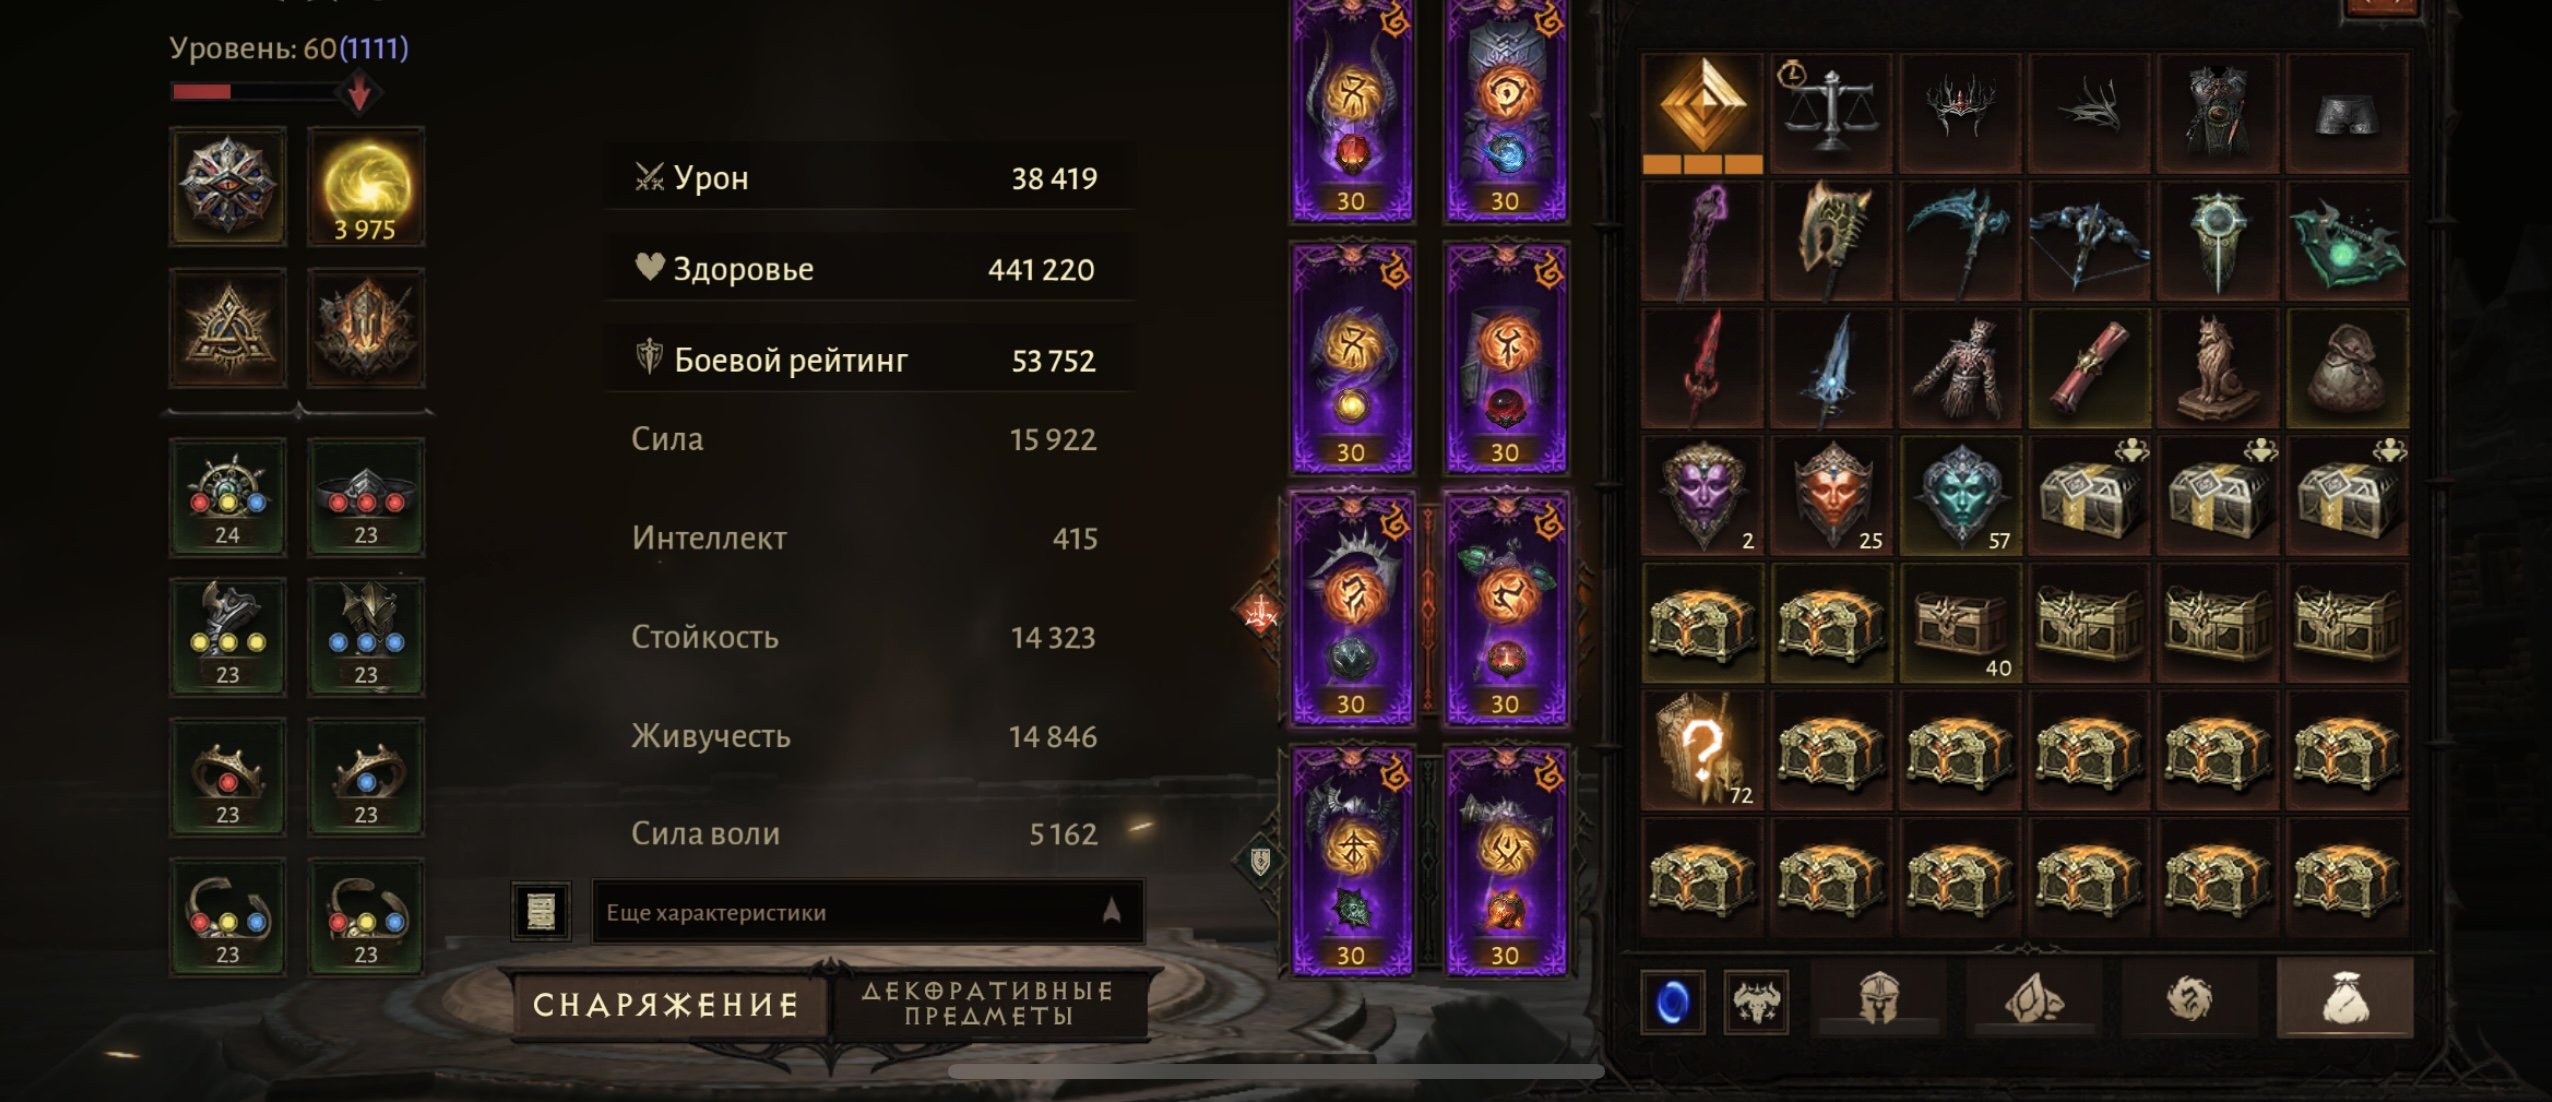Toggle the demon head filter icon
The height and width of the screenshot is (1102, 2552).
[x=1757, y=1000]
